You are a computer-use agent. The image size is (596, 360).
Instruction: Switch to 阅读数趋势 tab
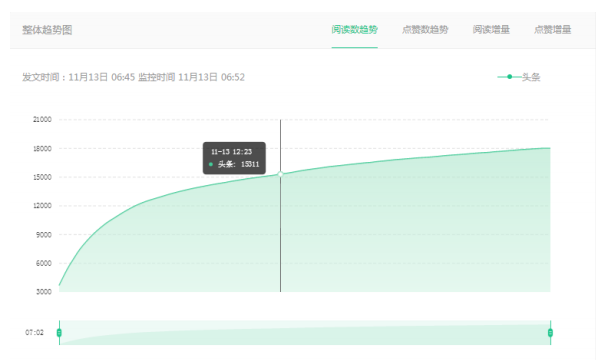pos(354,30)
